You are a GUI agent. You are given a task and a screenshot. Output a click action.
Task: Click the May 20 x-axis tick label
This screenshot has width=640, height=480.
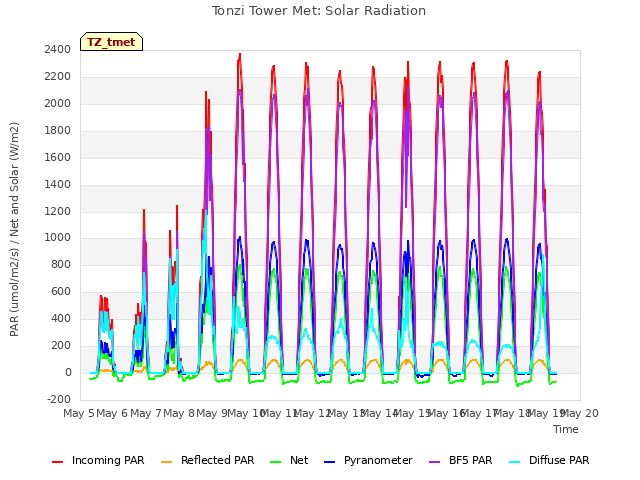(580, 413)
